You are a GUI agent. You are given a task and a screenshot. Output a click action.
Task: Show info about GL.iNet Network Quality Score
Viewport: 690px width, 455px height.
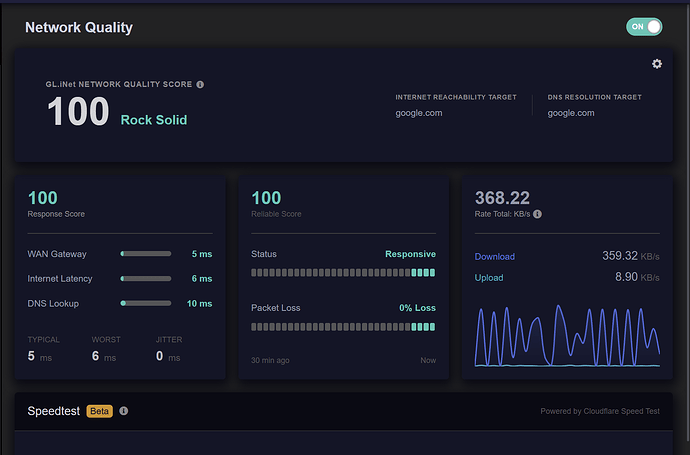point(200,84)
